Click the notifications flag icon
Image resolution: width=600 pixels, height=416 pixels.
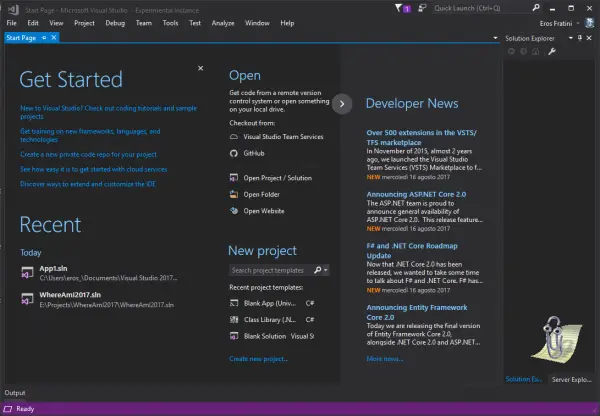click(x=398, y=8)
